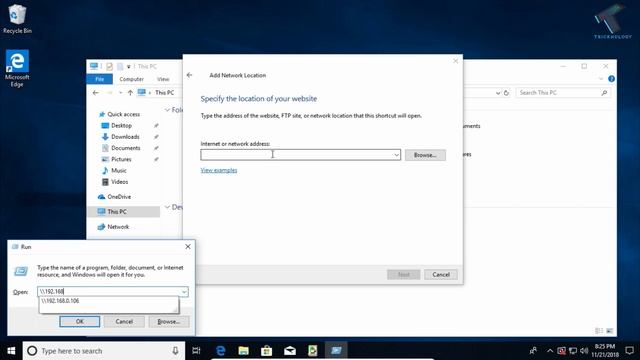Select Videos in navigation pane
Image resolution: width=640 pixels, height=360 pixels.
tap(119, 182)
